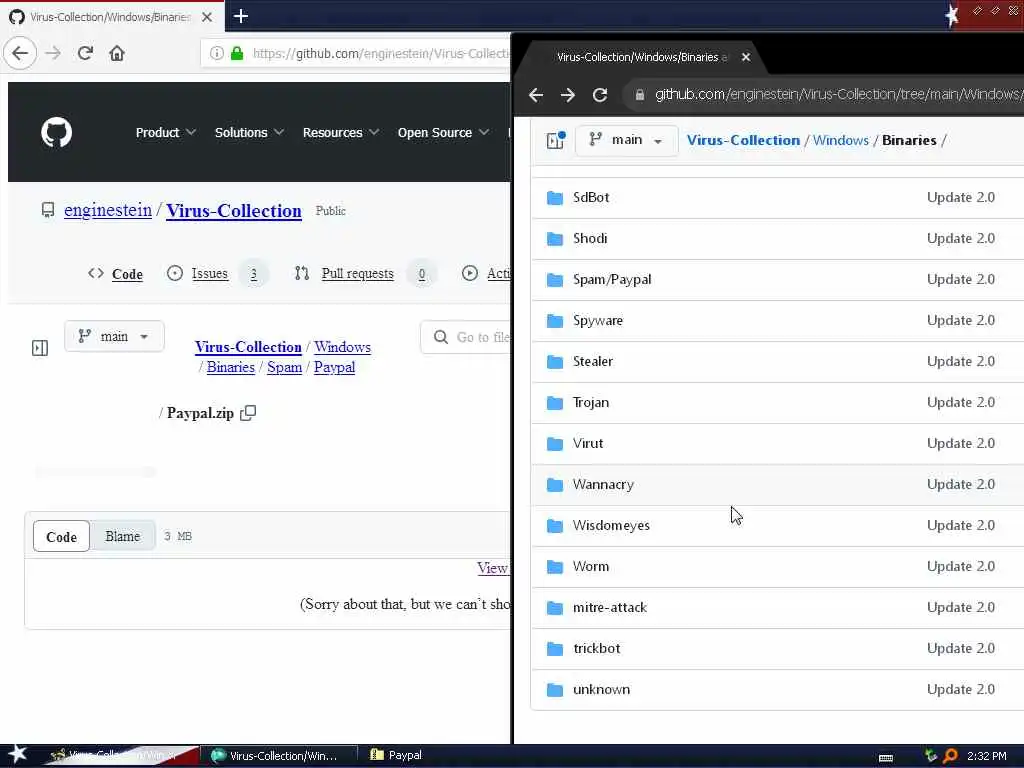
Task: Close the right browser Virus-Collection tab
Action: (746, 57)
